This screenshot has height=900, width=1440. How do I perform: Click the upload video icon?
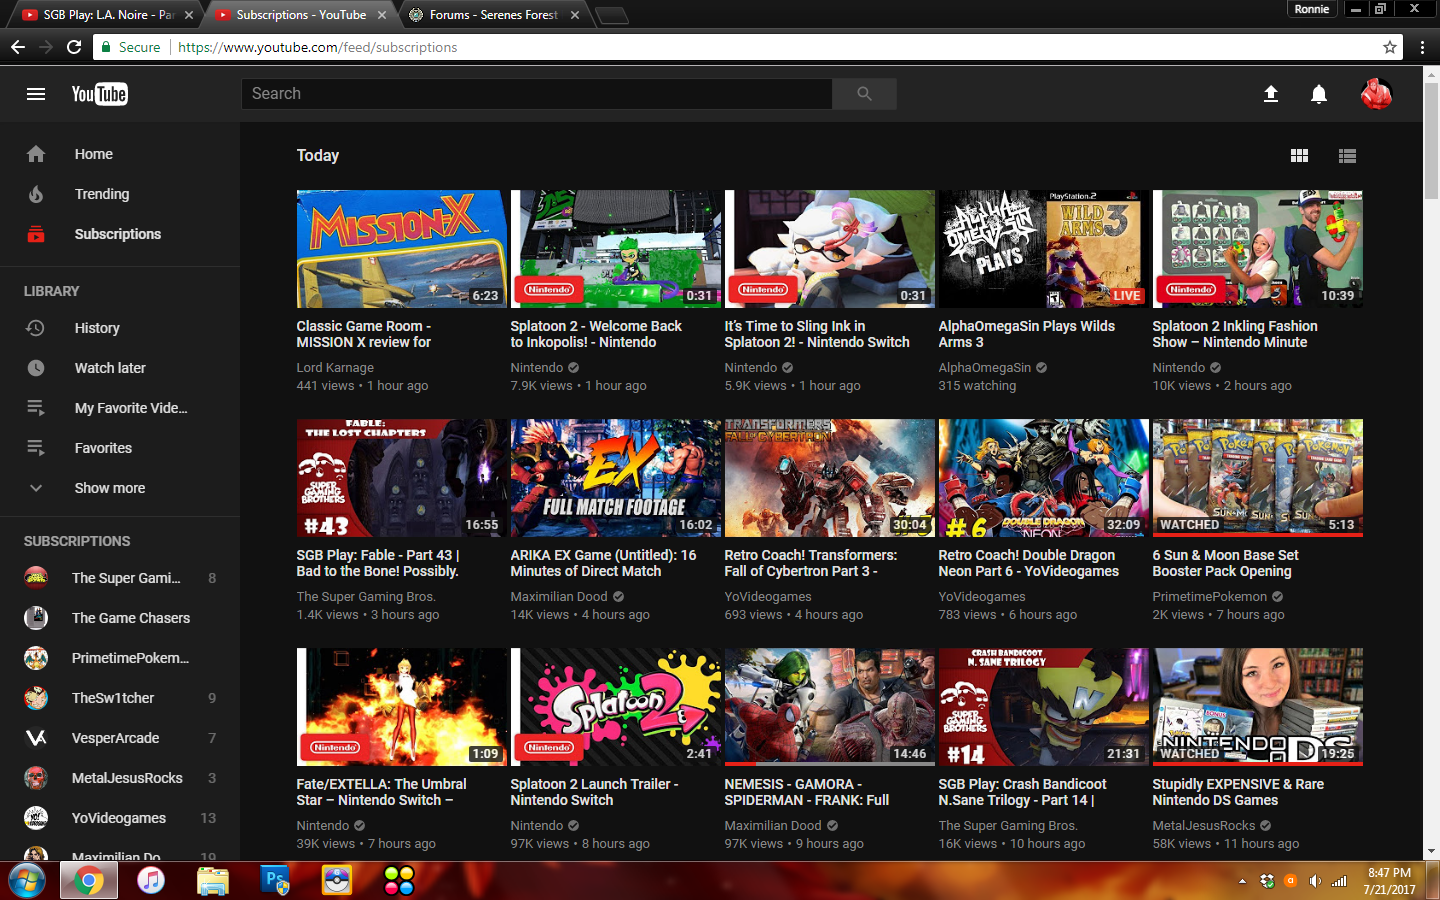[1270, 94]
